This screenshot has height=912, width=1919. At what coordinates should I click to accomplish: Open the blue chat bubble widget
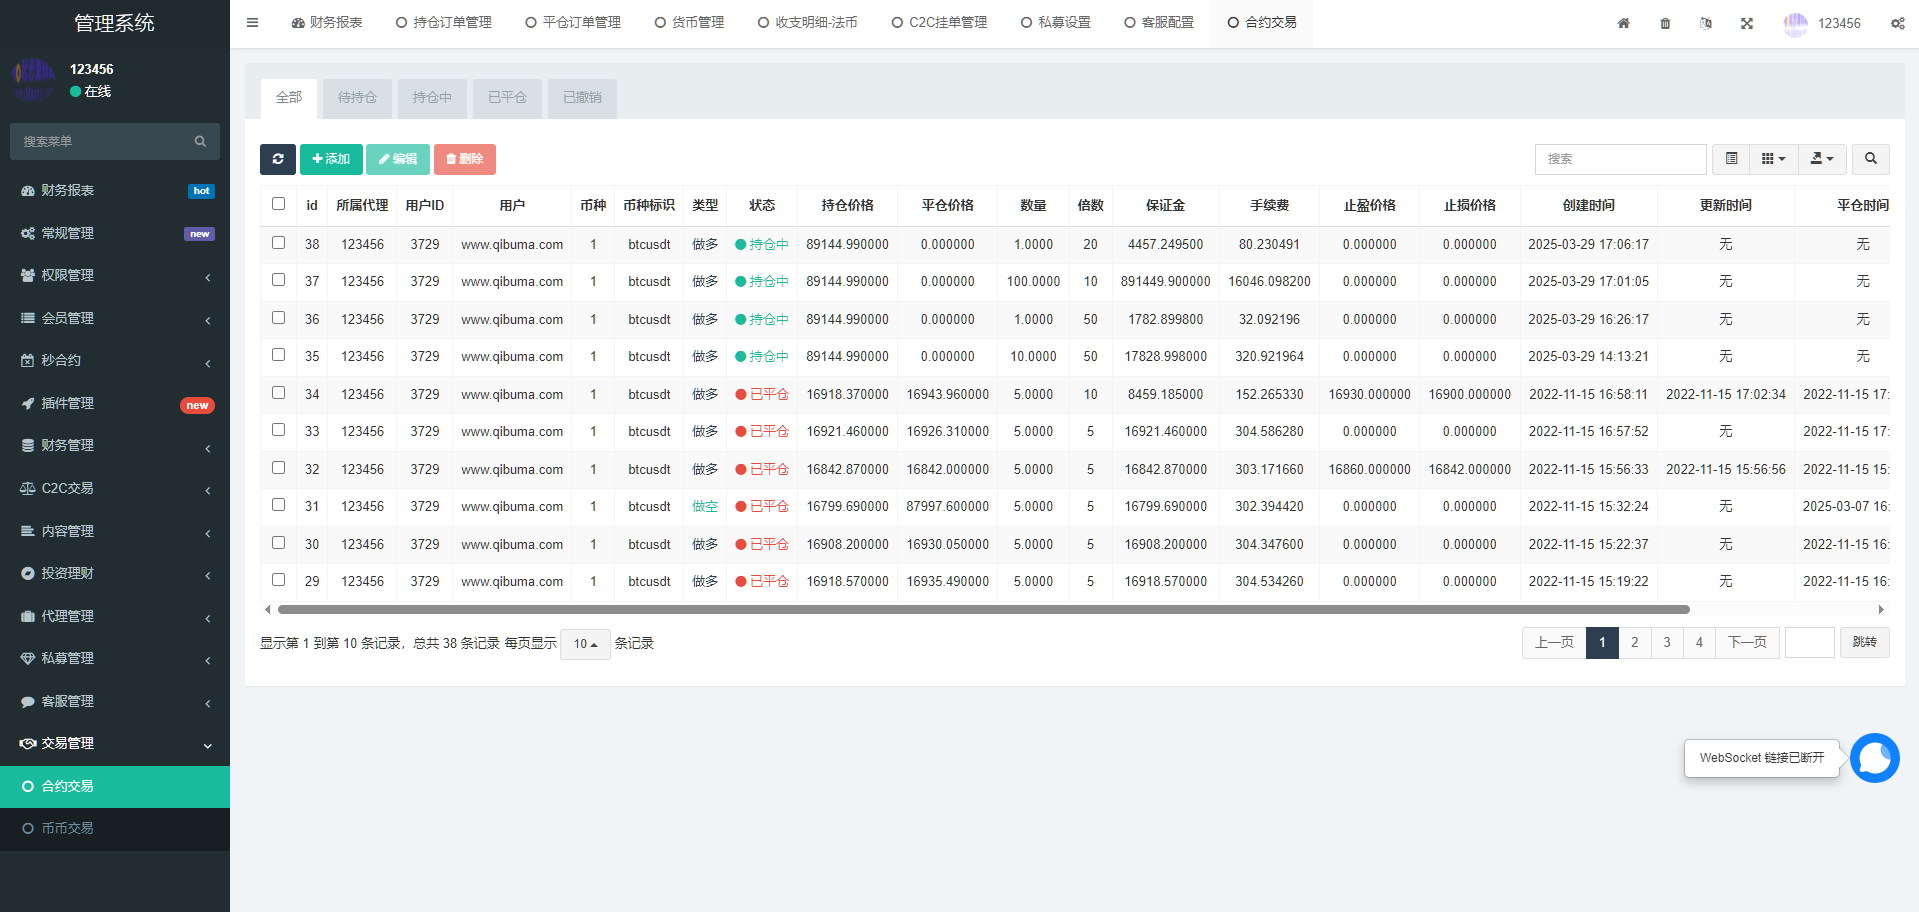click(x=1874, y=758)
